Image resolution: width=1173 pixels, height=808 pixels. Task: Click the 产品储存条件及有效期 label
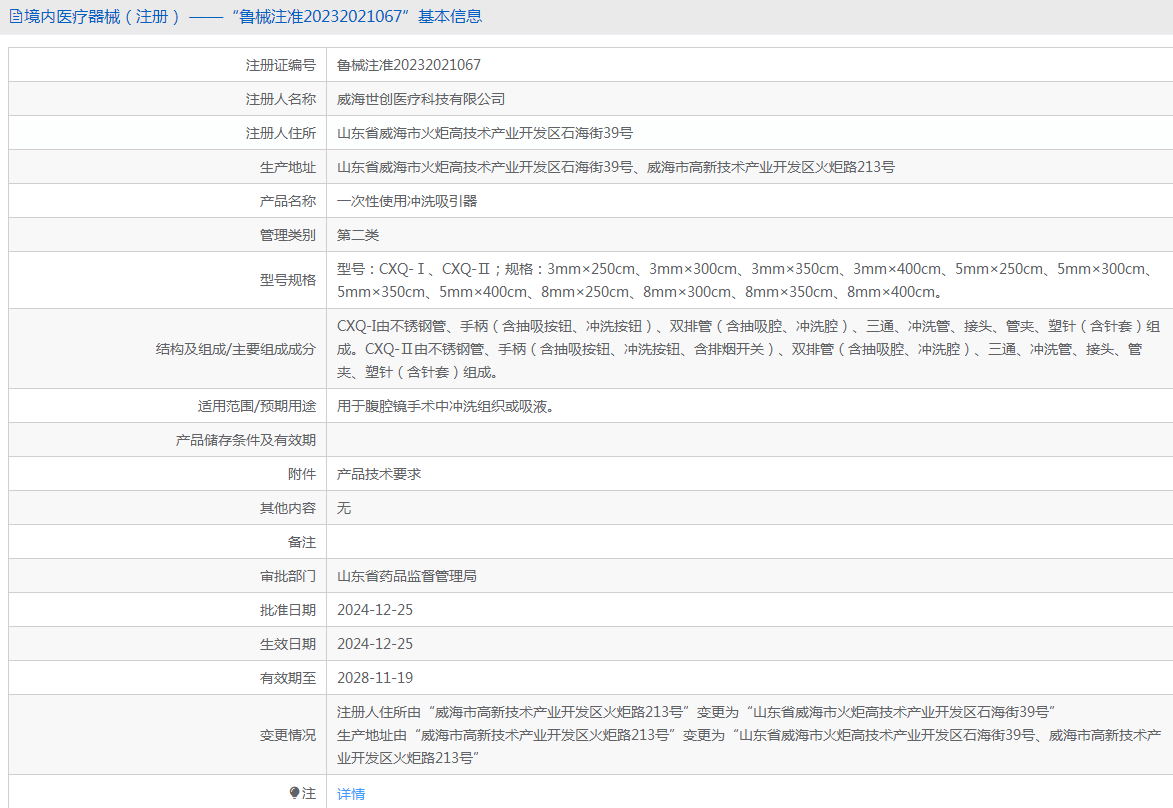(x=246, y=441)
